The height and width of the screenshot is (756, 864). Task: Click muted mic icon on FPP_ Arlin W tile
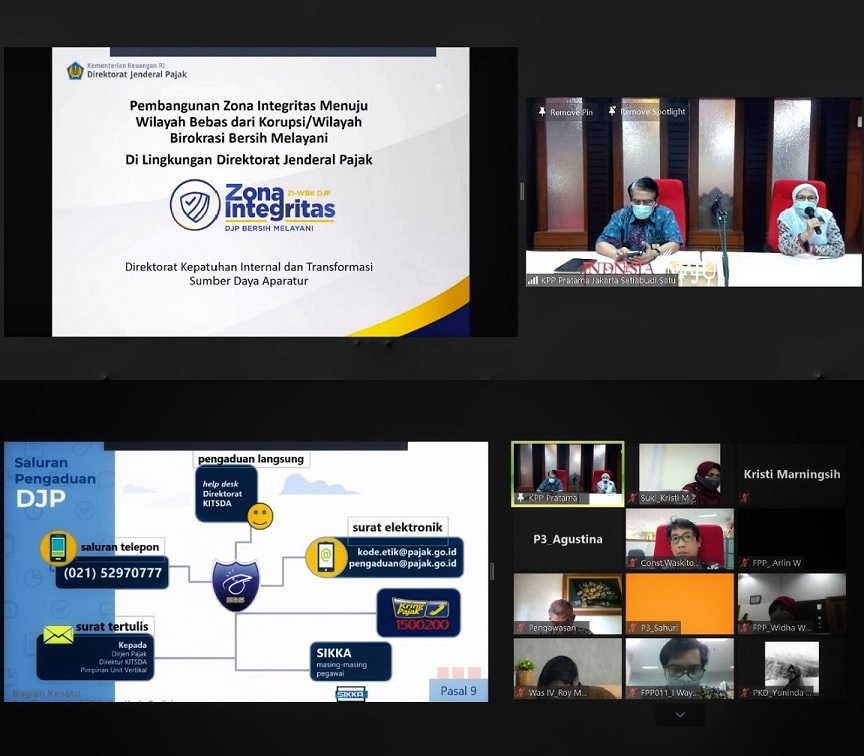point(743,563)
